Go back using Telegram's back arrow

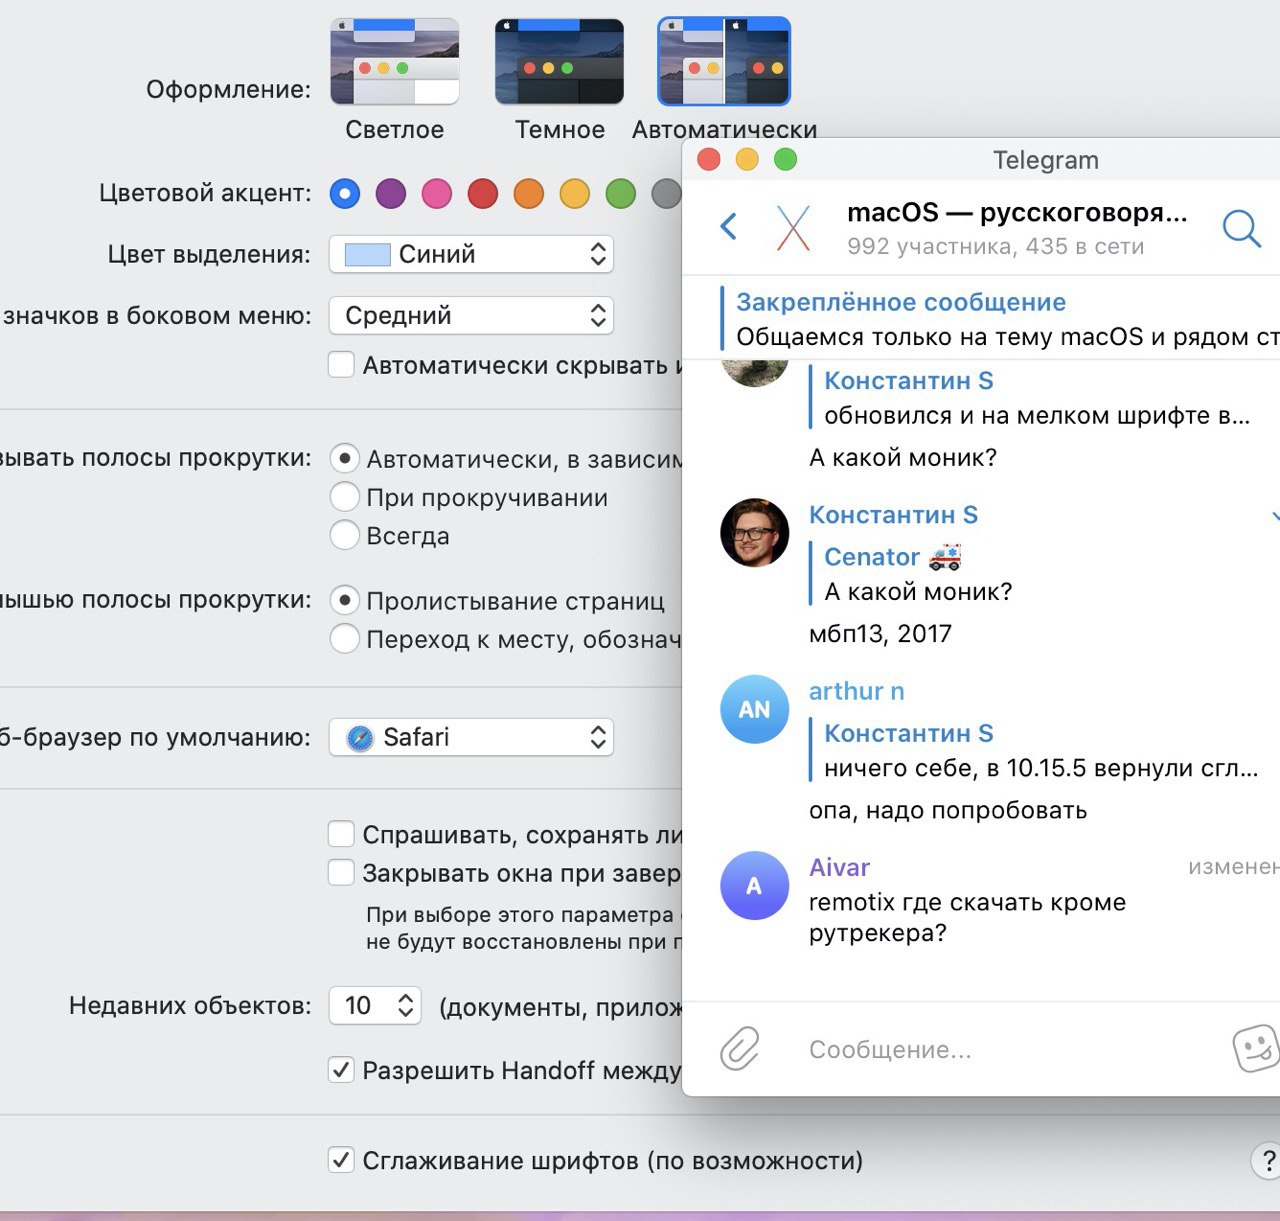(x=729, y=226)
